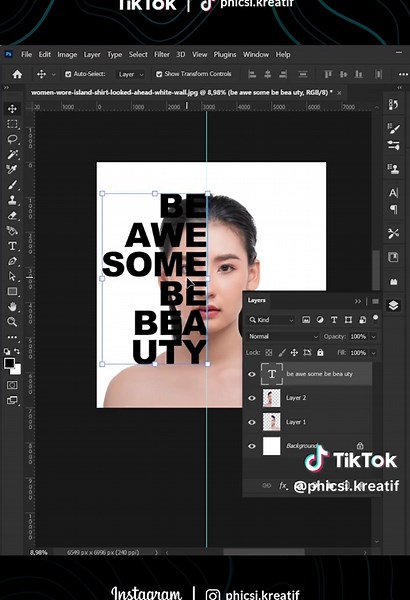Click the foreground color swatch
Viewport: 410px width, 600px height.
(x=9, y=363)
